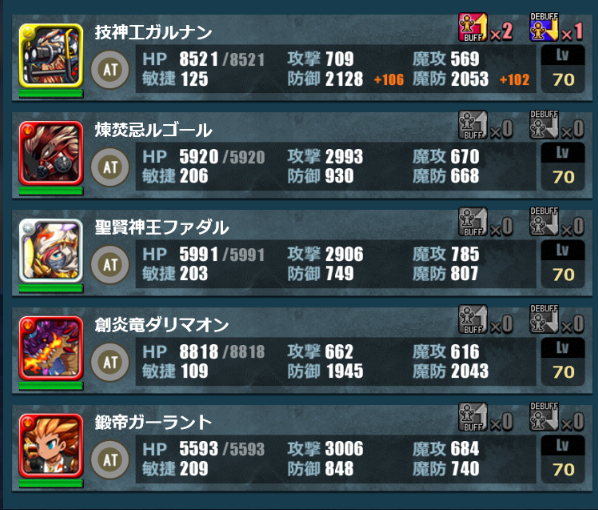Click active BUFF x2 icon for ガルナン
This screenshot has width=598, height=510.
click(x=473, y=27)
